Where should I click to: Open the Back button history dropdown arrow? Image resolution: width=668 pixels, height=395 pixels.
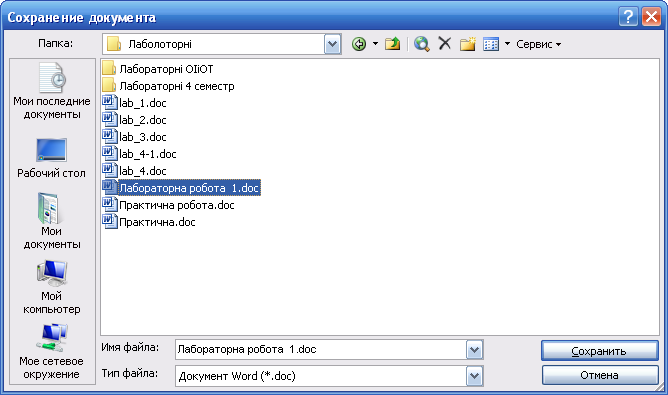375,43
